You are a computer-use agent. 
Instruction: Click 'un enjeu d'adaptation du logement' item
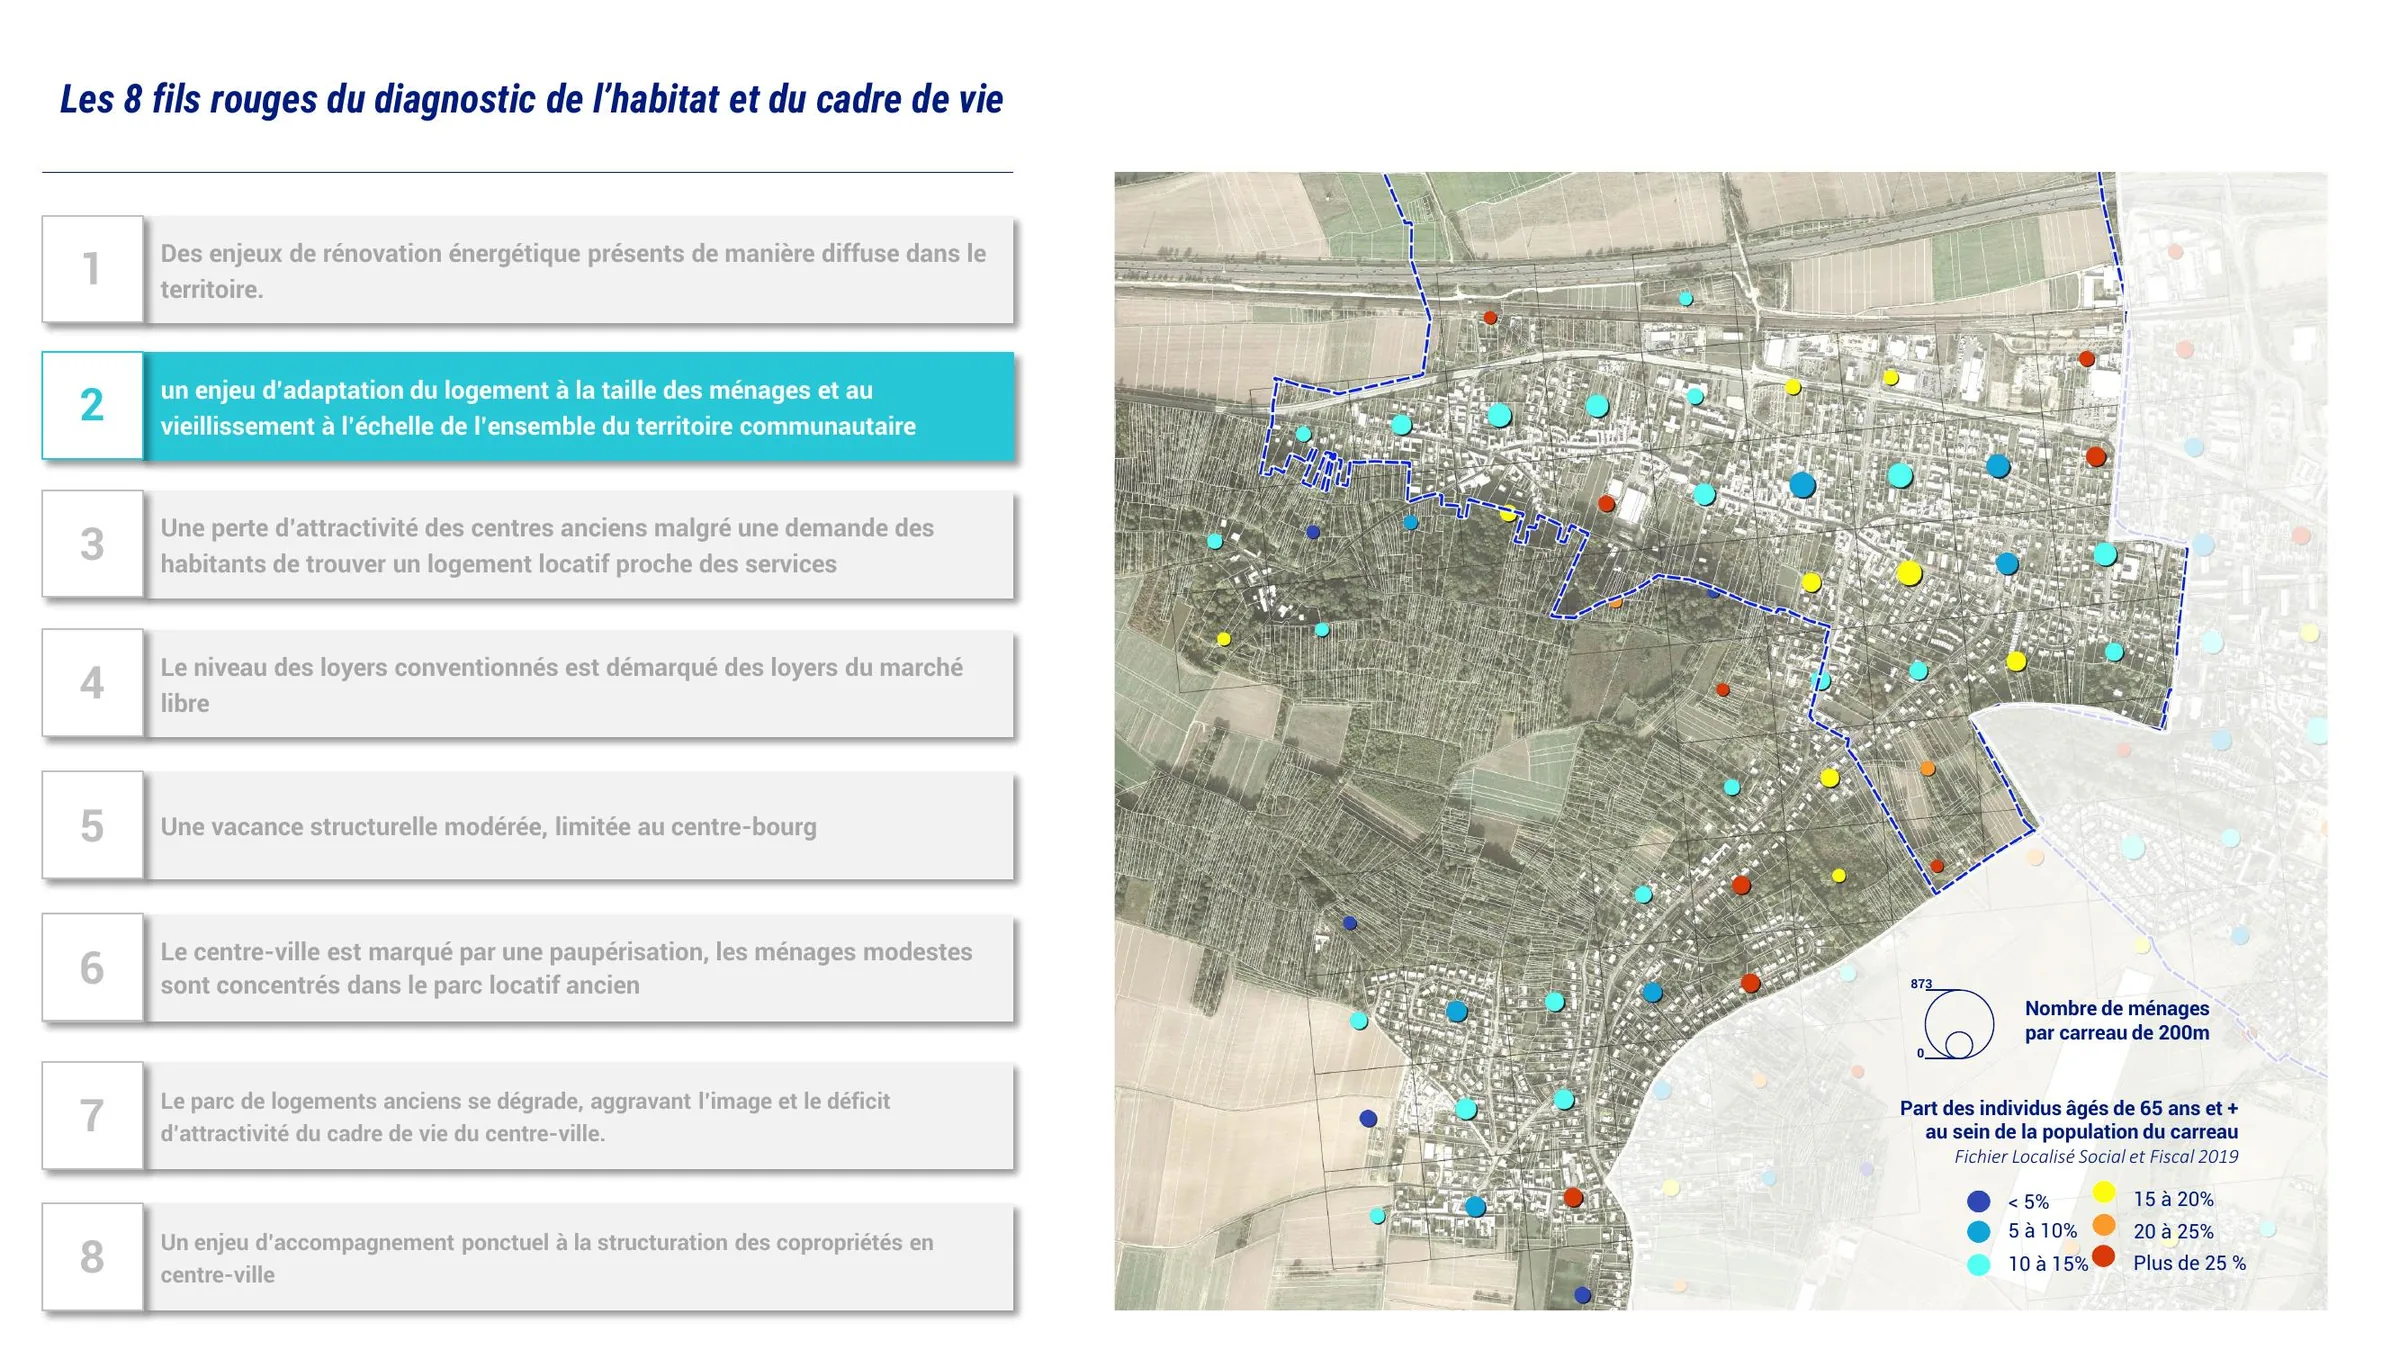(x=580, y=407)
